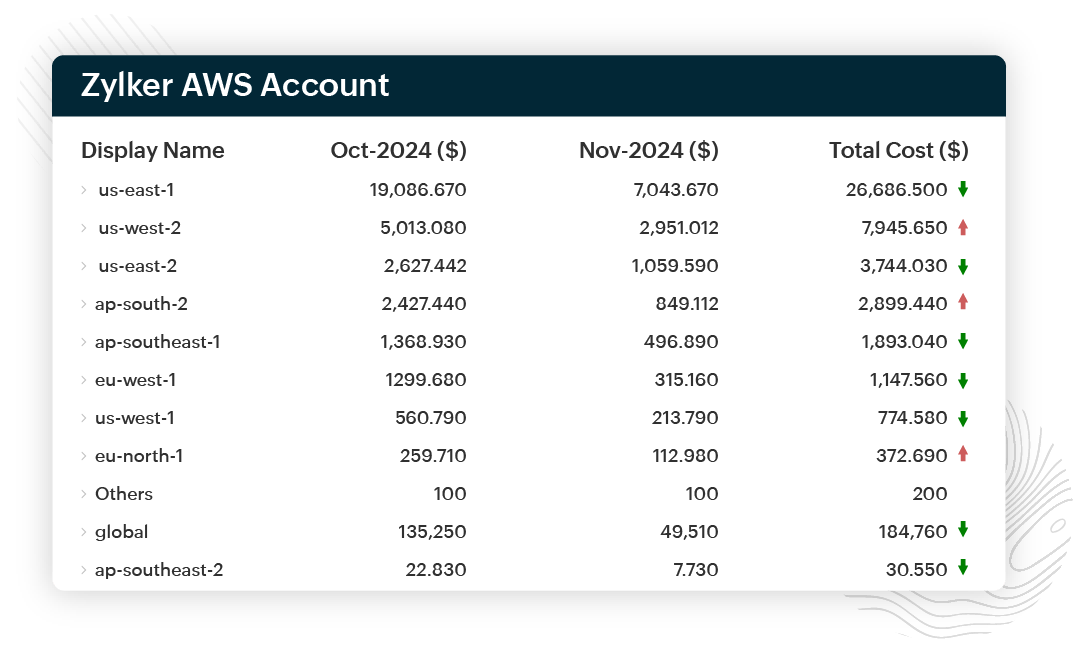
Task: Click the green down arrow for ap-southeast-1
Action: coord(963,341)
